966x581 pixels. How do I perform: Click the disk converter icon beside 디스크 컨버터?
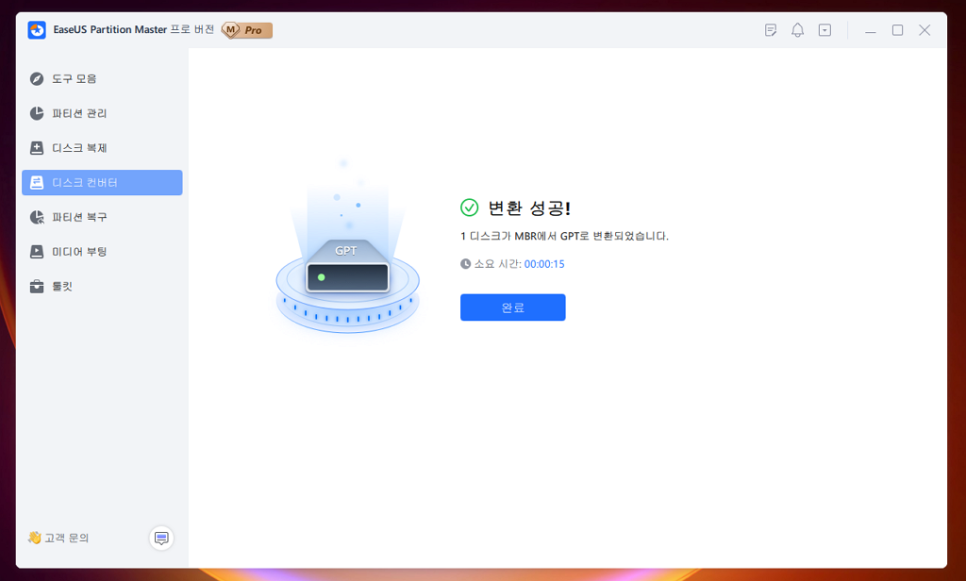37,182
